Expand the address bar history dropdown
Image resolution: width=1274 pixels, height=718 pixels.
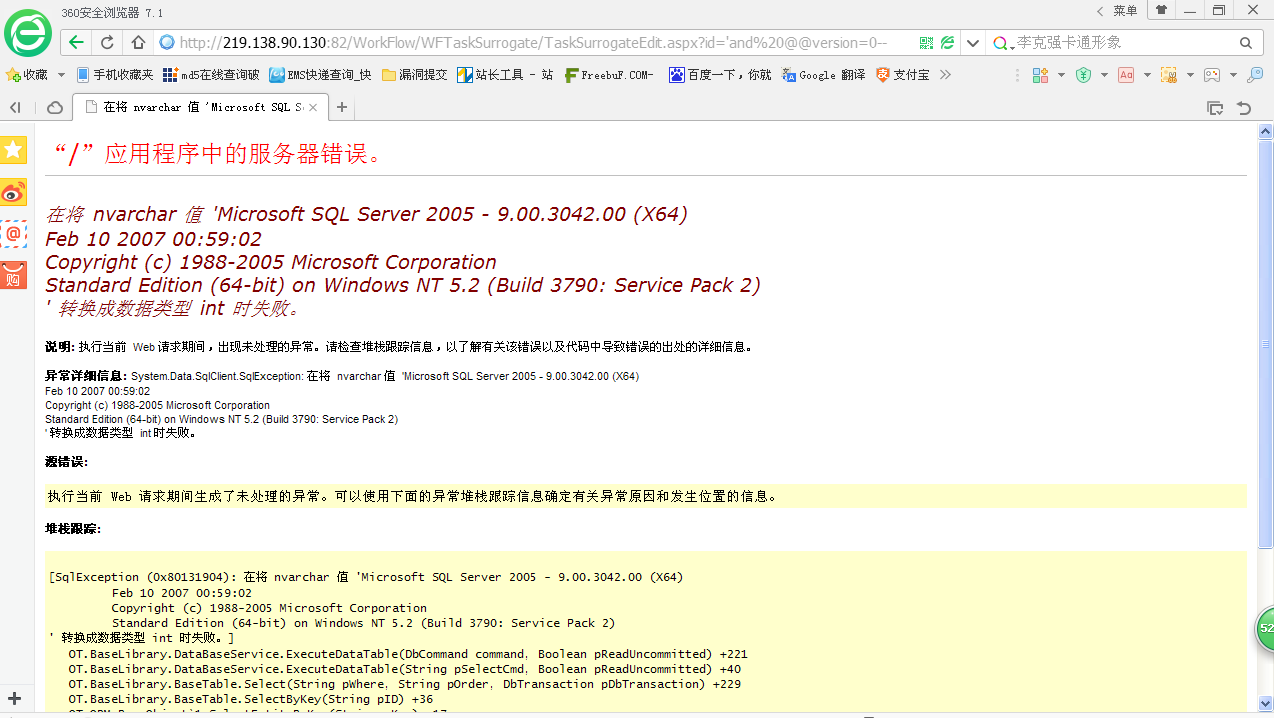click(973, 43)
